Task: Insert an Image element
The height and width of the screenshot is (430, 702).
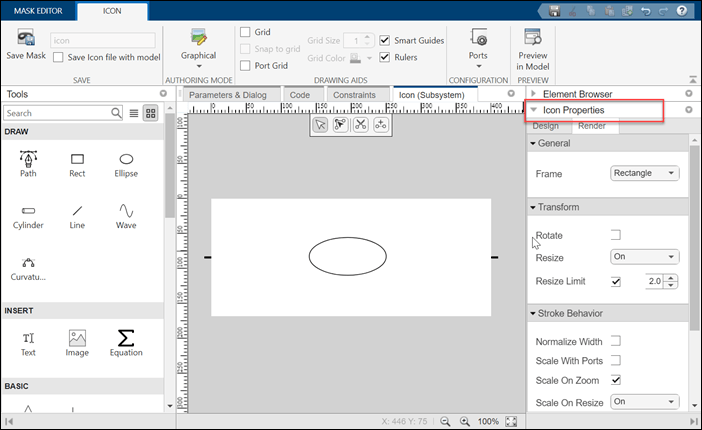Action: click(77, 344)
